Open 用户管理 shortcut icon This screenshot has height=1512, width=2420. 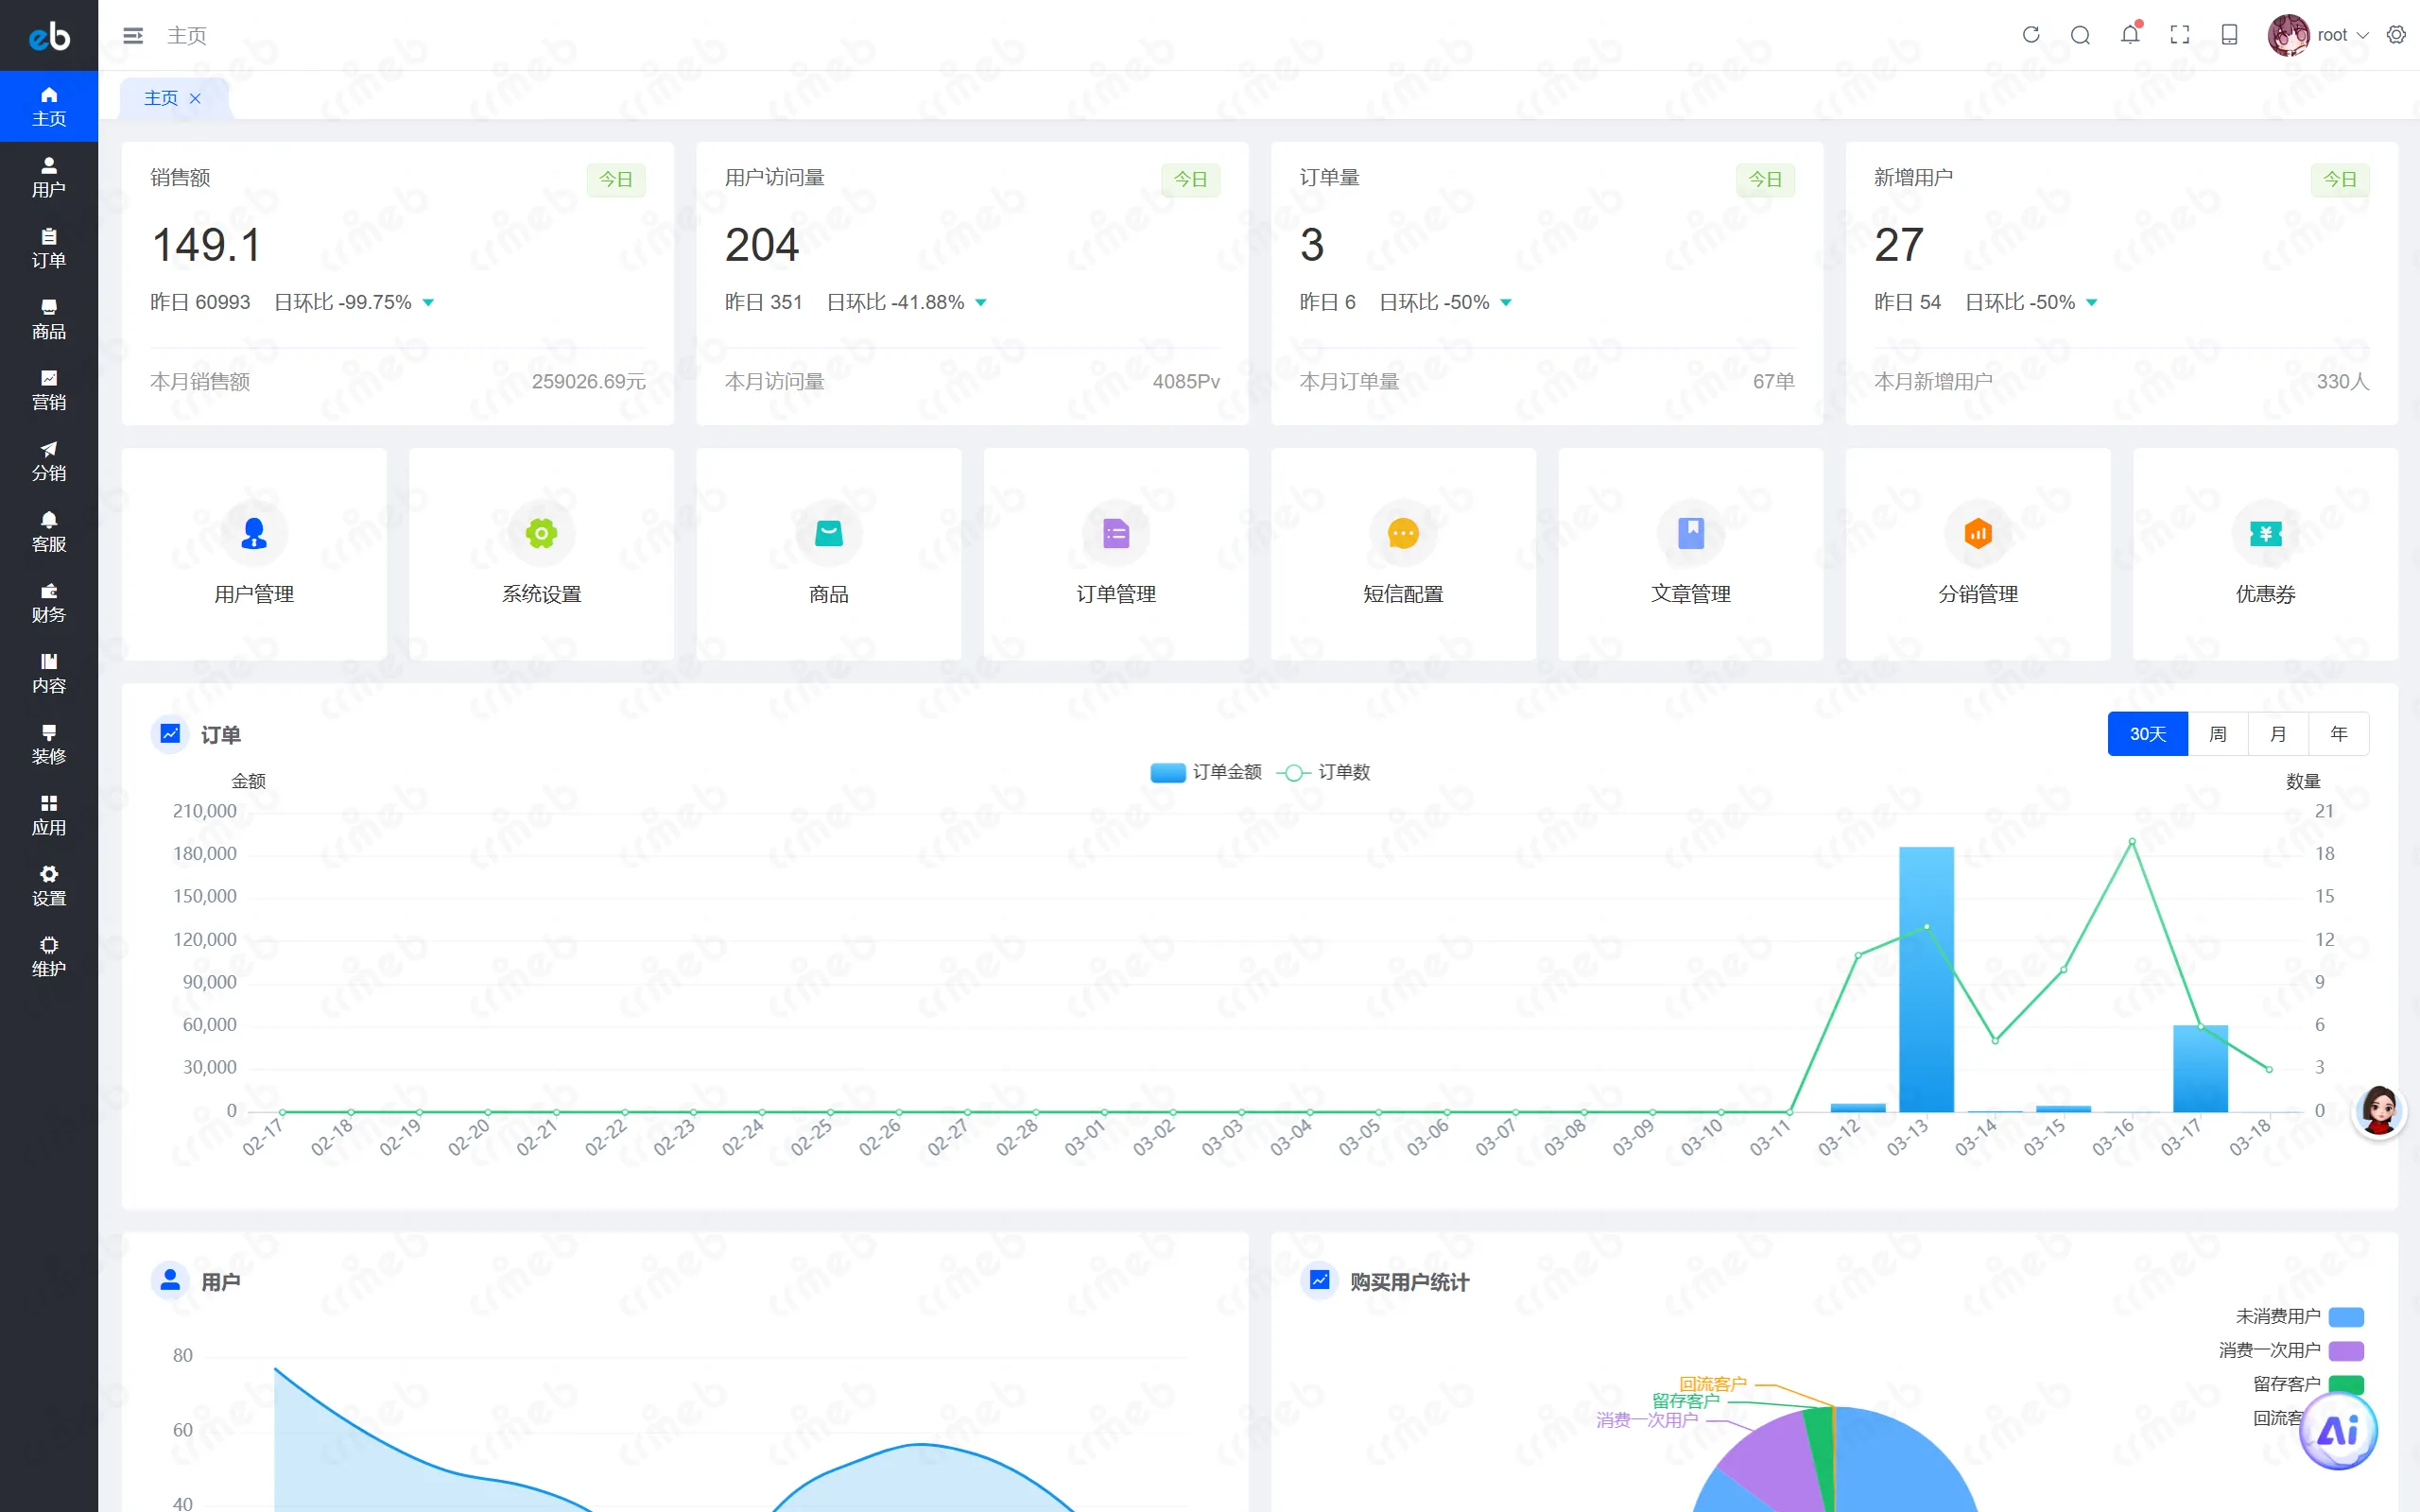tap(254, 533)
